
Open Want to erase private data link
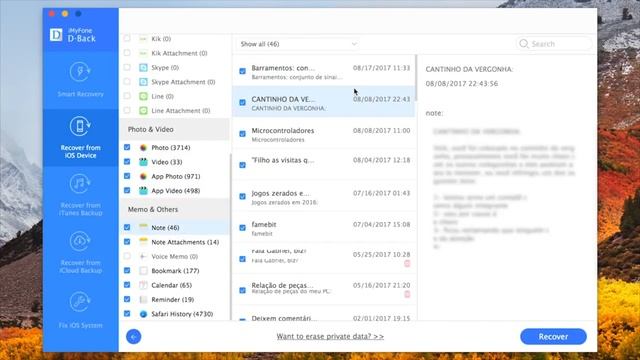click(x=330, y=336)
